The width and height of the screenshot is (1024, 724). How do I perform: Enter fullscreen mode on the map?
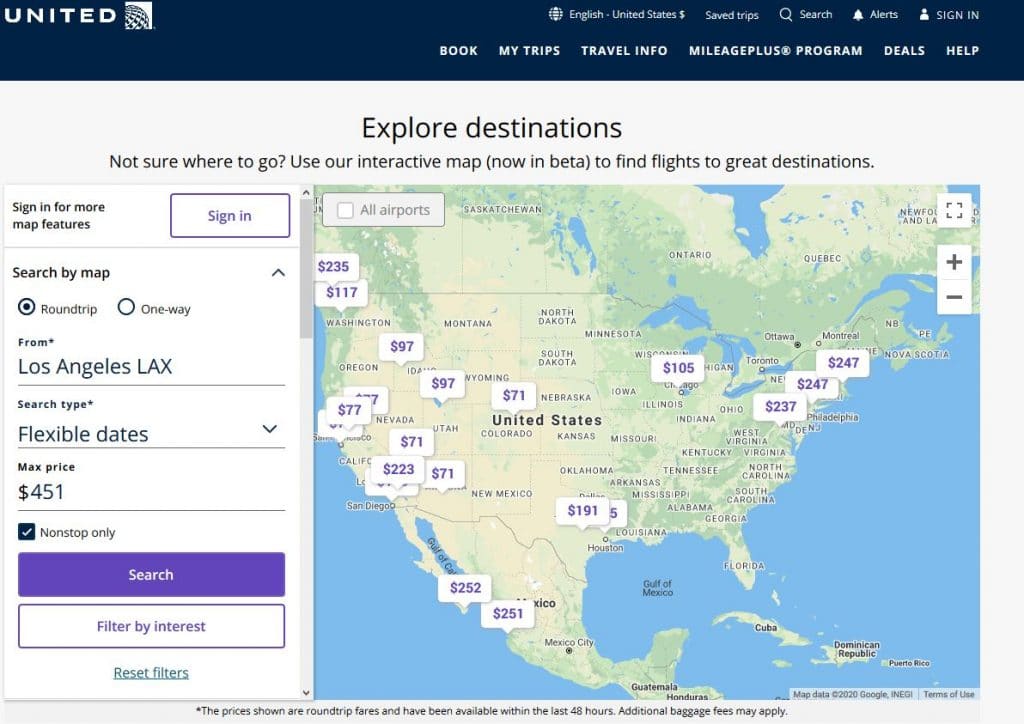(954, 210)
